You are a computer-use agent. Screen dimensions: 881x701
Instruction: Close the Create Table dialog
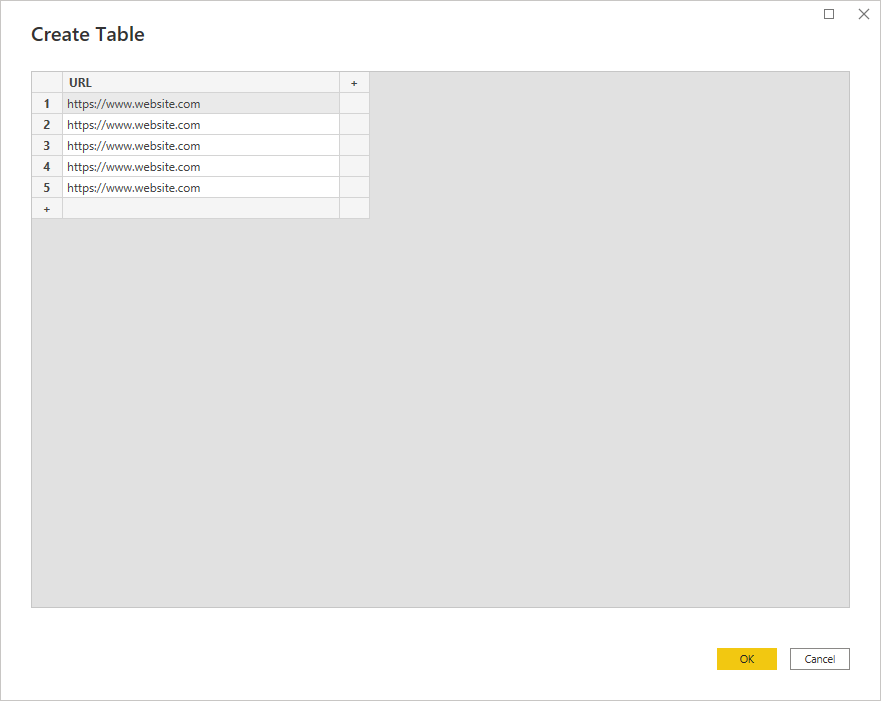coord(864,14)
